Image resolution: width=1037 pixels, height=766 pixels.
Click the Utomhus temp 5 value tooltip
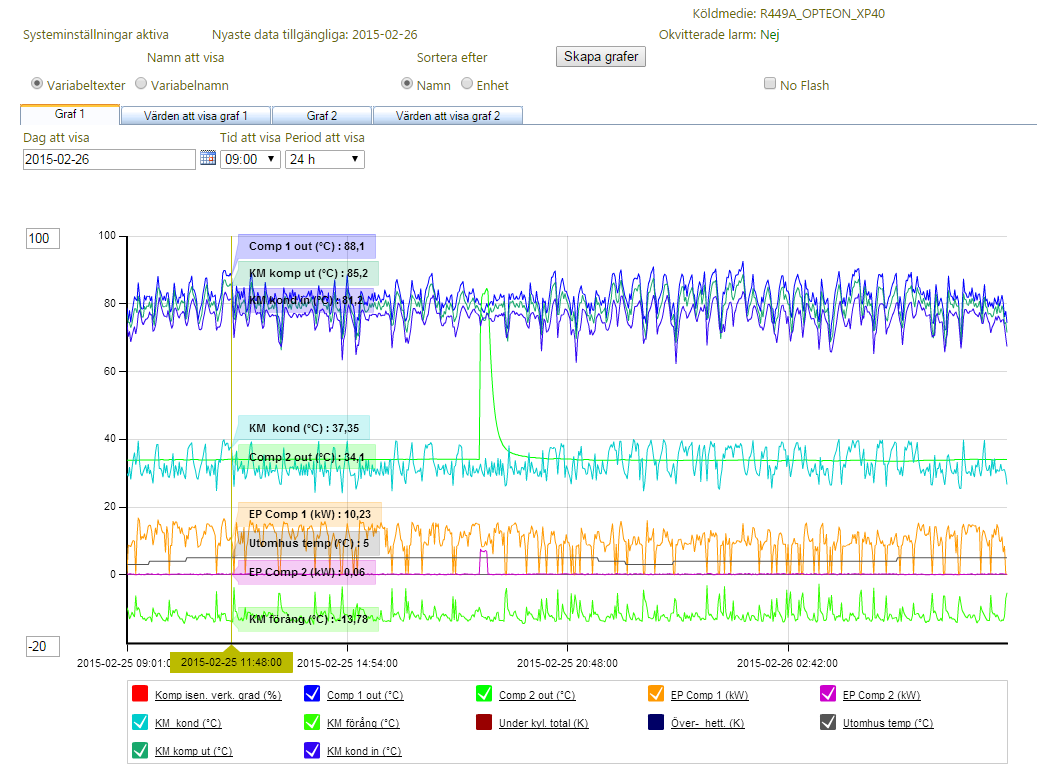[x=308, y=543]
